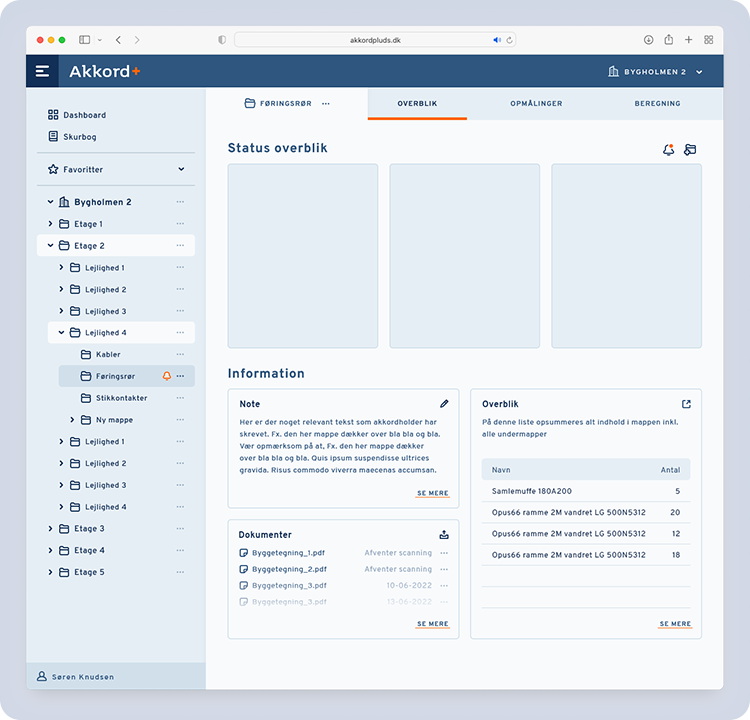The image size is (750, 720).
Task: Open Overblik card in external view
Action: coord(686,404)
